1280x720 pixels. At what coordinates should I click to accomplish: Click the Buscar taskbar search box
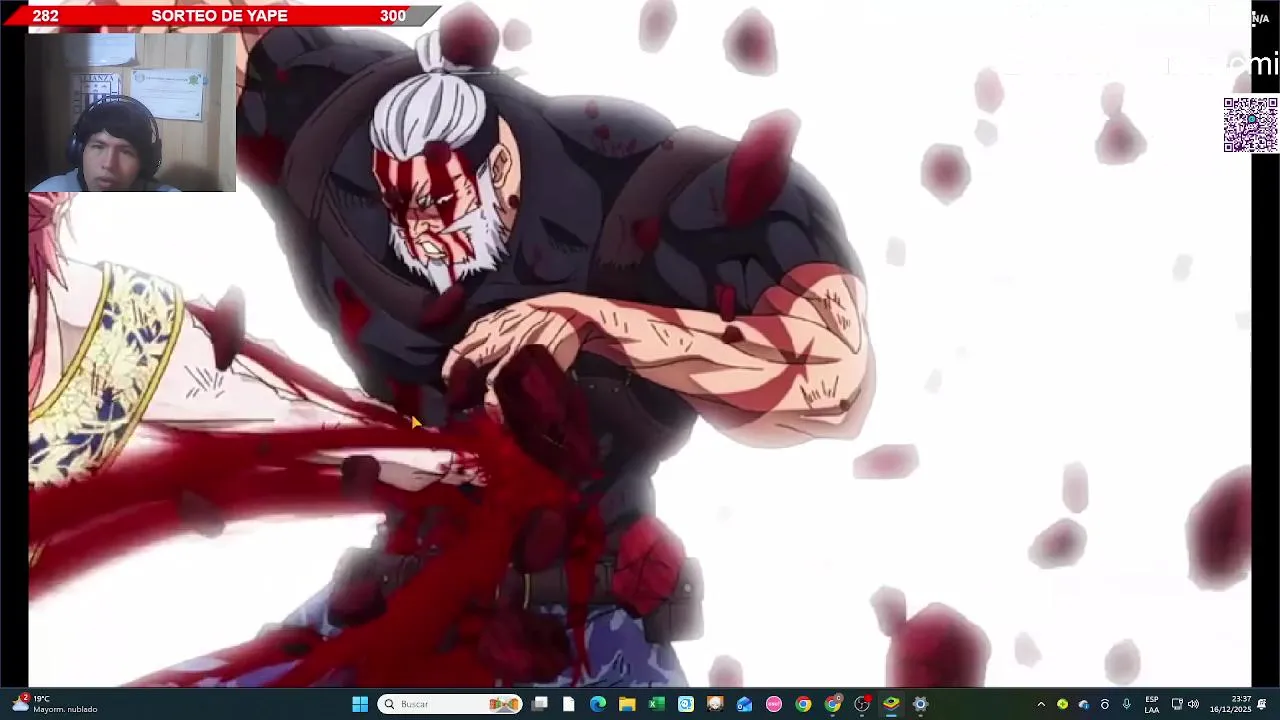[x=450, y=704]
